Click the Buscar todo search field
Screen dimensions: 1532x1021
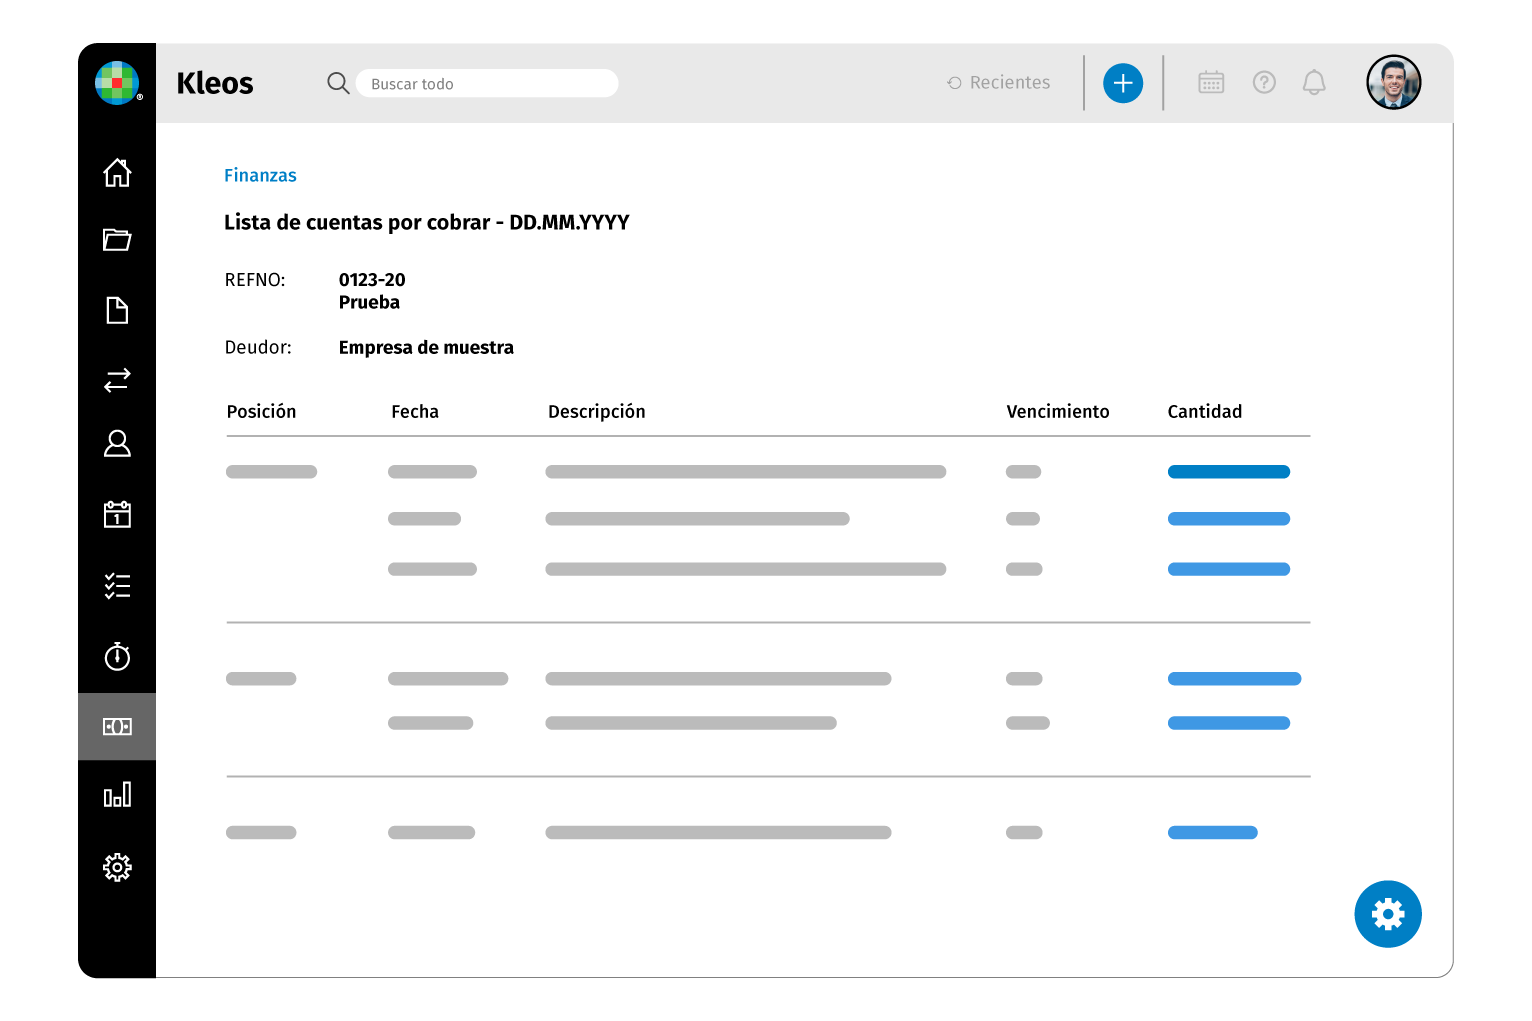point(487,84)
